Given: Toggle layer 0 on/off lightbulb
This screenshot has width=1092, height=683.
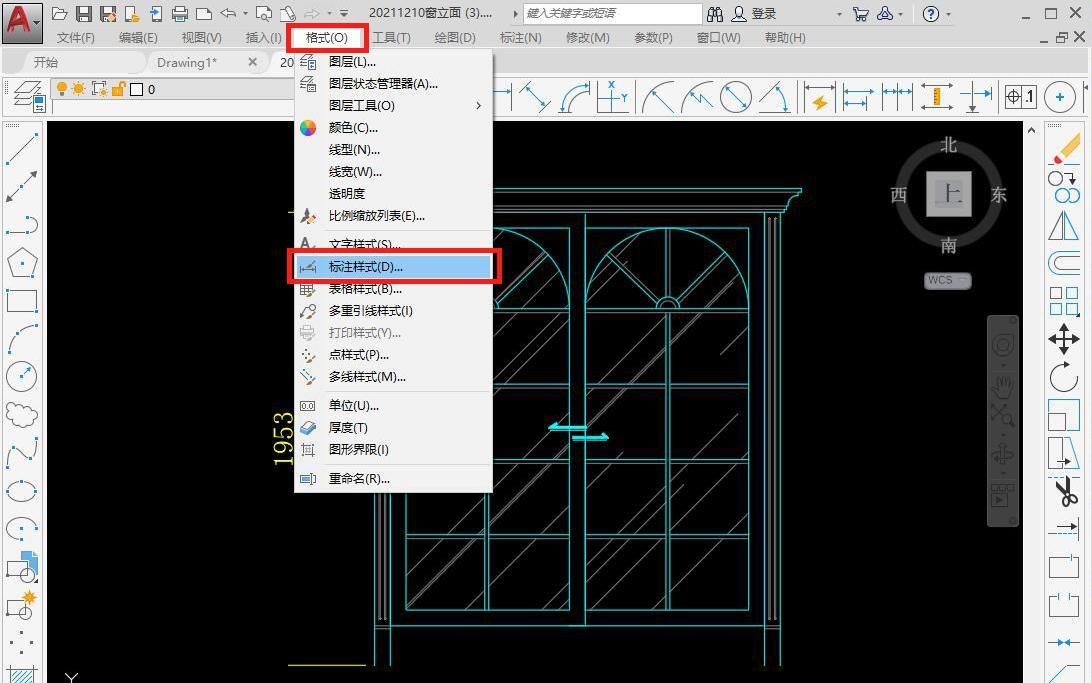Looking at the screenshot, I should point(62,88).
